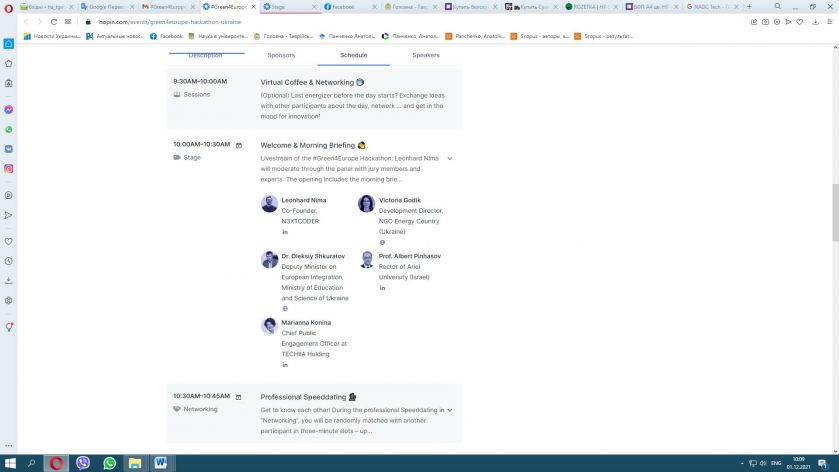The image size is (839, 472).
Task: Open Word from the taskbar
Action: coord(161,463)
